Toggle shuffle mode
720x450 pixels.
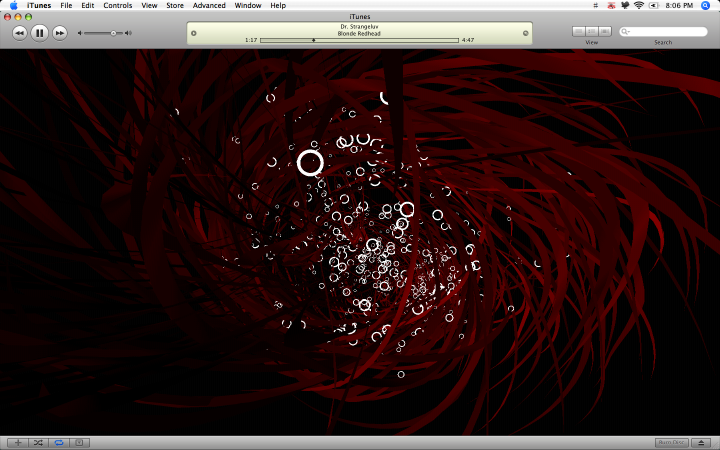(38, 443)
